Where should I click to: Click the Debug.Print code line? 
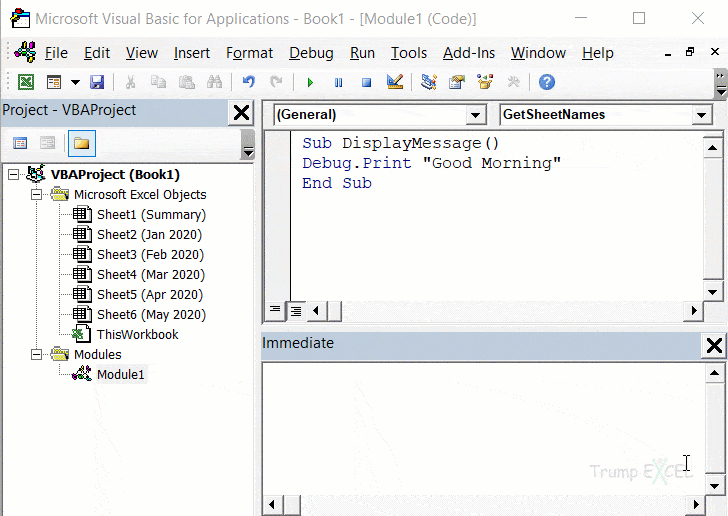431,163
